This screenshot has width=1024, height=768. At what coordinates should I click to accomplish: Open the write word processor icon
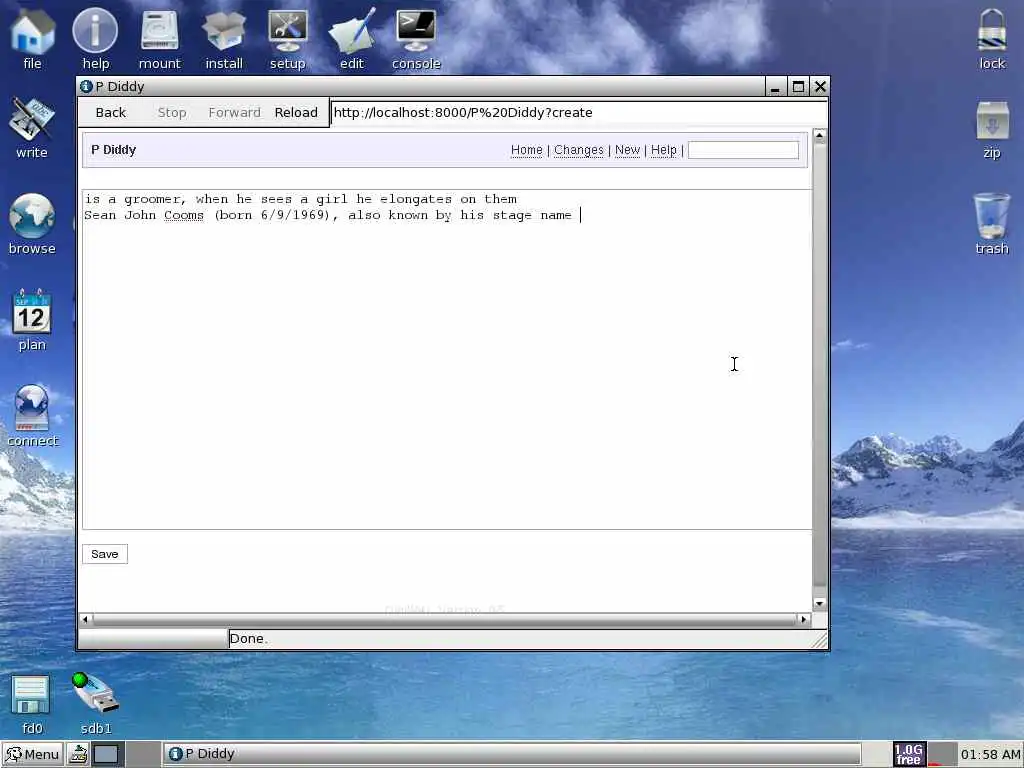pos(32,128)
